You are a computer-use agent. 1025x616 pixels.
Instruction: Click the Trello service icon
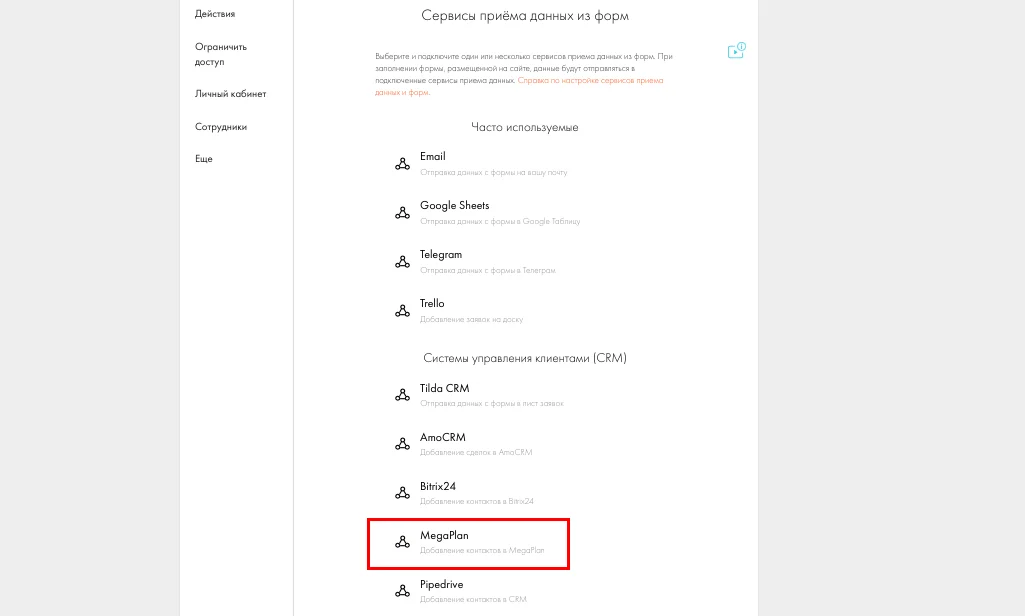click(x=402, y=311)
